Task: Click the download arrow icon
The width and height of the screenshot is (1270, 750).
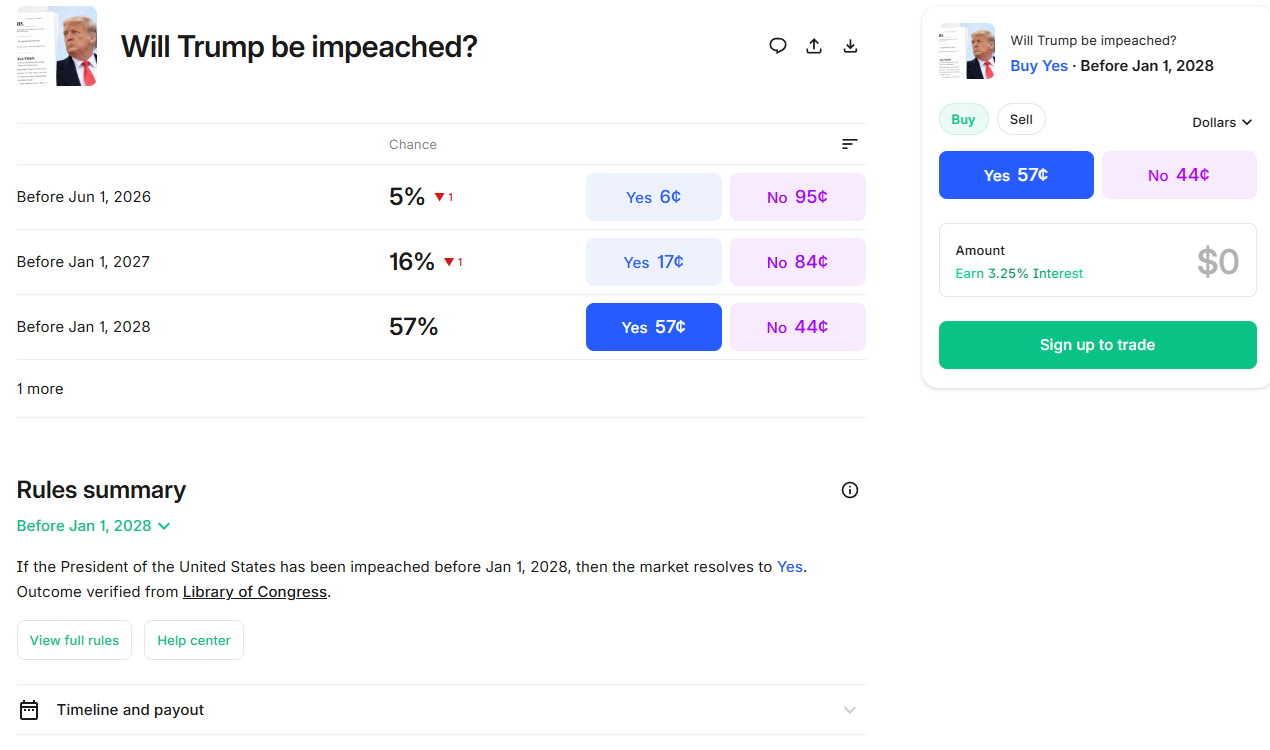Action: point(850,46)
